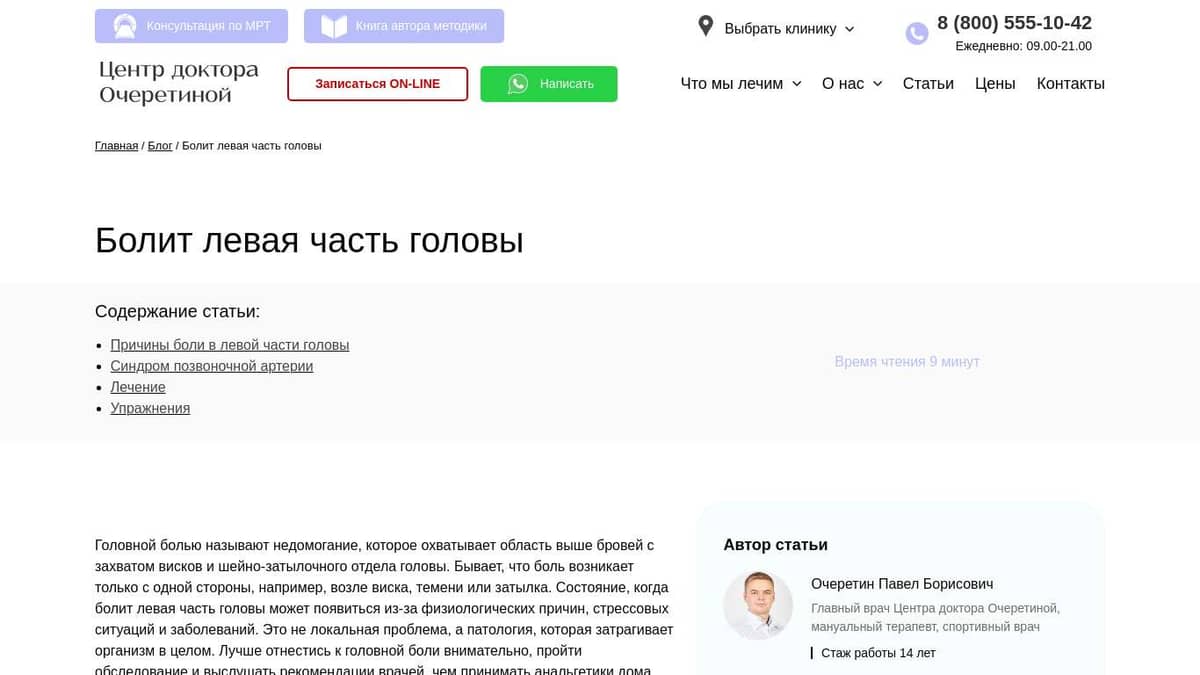The width and height of the screenshot is (1200, 675).
Task: Click the vertical bar icon before Стаж работы
Action: [x=811, y=652]
